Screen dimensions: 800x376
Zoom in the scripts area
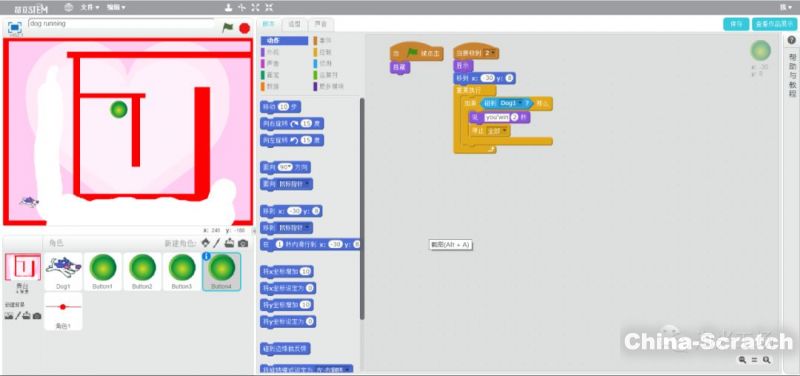(x=767, y=360)
